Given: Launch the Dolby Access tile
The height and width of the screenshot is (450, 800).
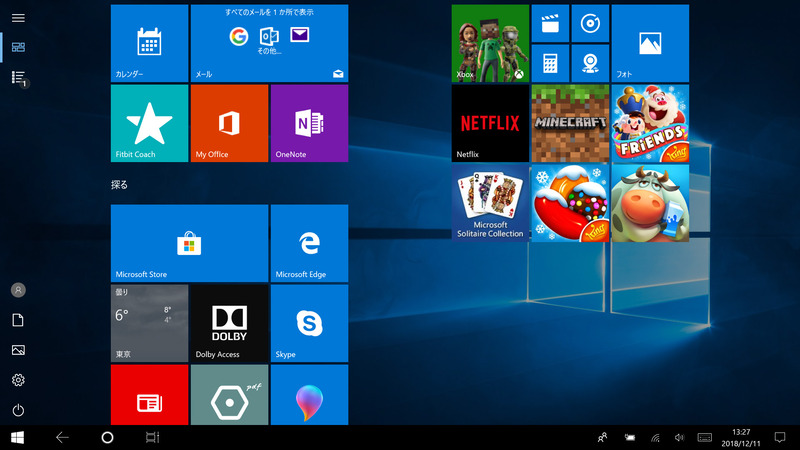Looking at the screenshot, I should (x=230, y=323).
